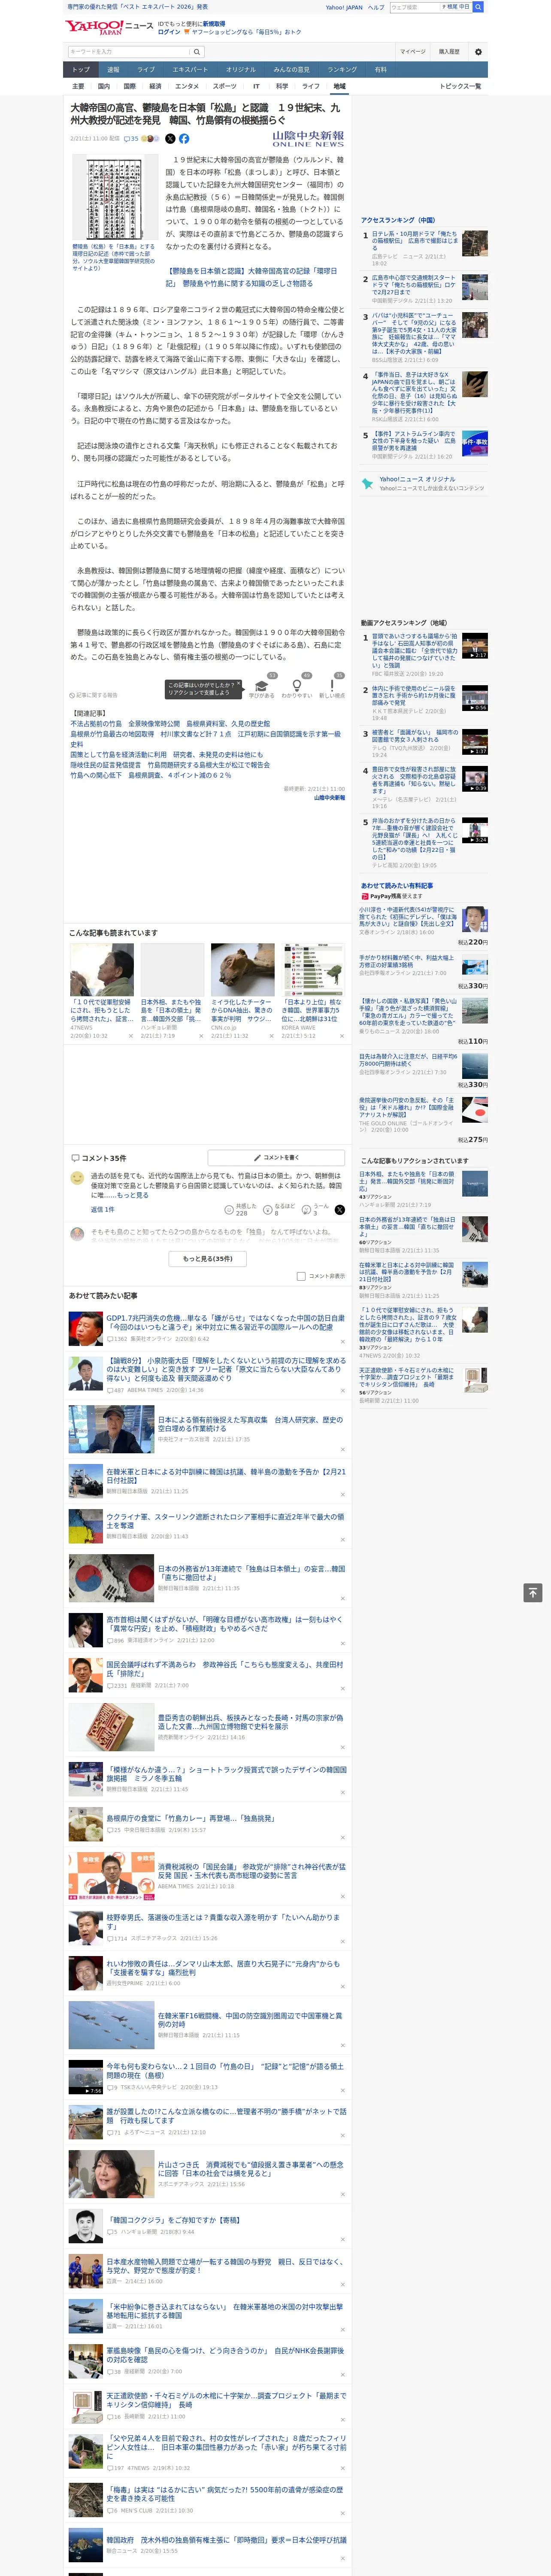Viewport: 551px width, 2576px height.
Task: Select the ランキング navigation tab
Action: pos(342,69)
